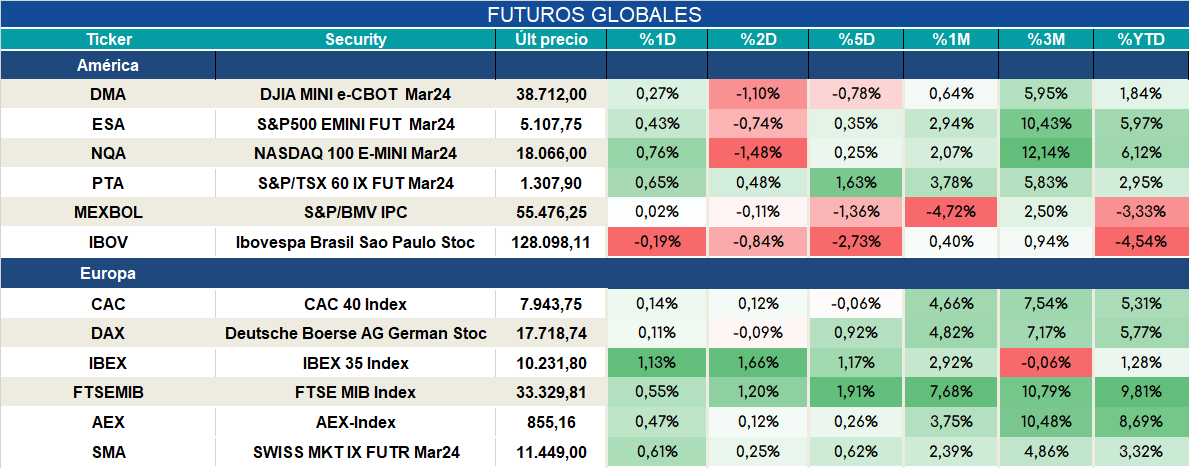Click the Últ precio column header
The height and width of the screenshot is (468, 1189).
551,39
